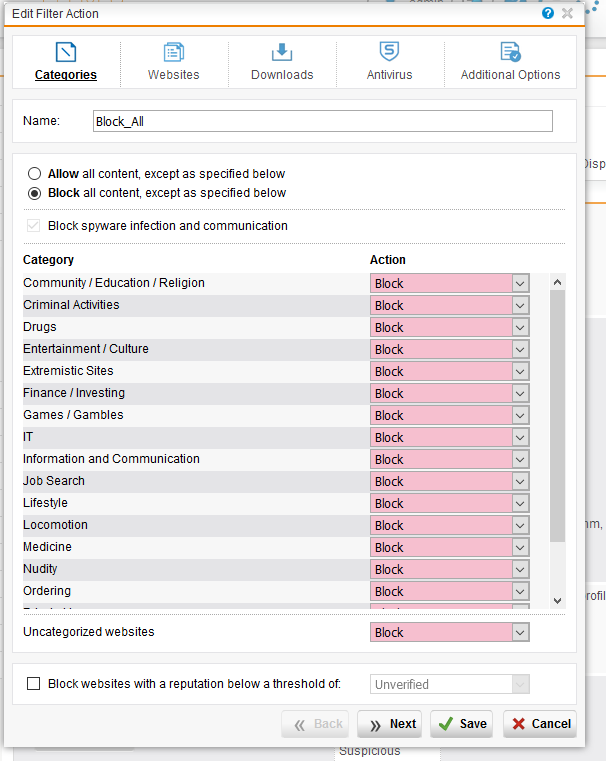
Task: Open action dropdown for Nudity
Action: point(450,569)
